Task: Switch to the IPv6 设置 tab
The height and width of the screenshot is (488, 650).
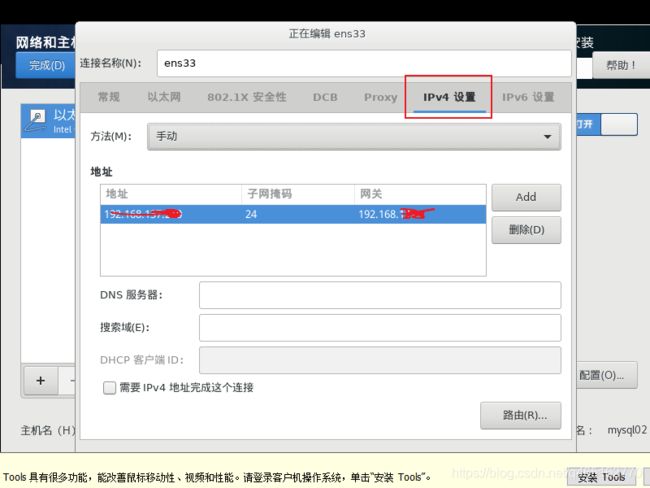Action: (528, 97)
